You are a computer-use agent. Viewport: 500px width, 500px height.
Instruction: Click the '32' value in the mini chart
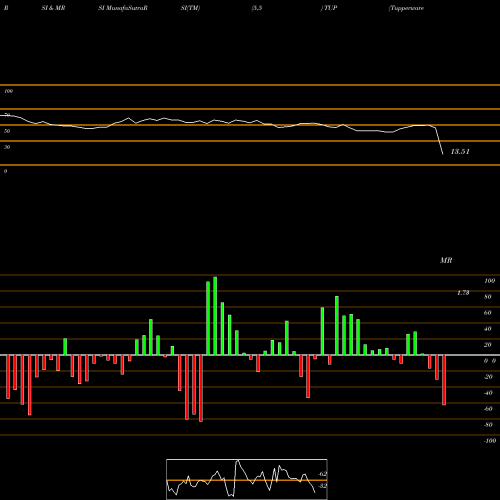click(x=323, y=486)
